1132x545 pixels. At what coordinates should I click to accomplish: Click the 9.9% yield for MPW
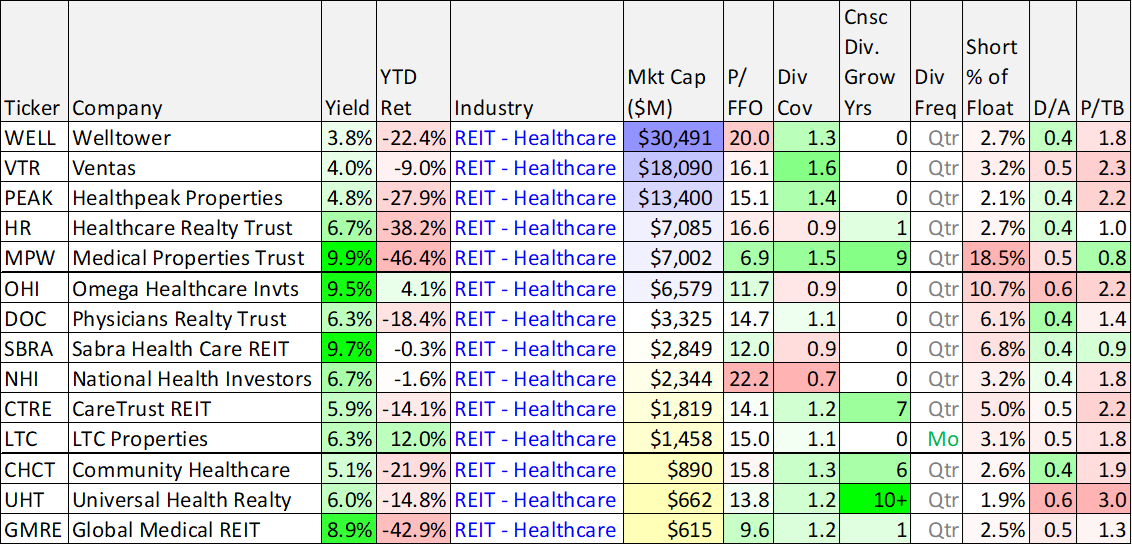pyautogui.click(x=349, y=258)
